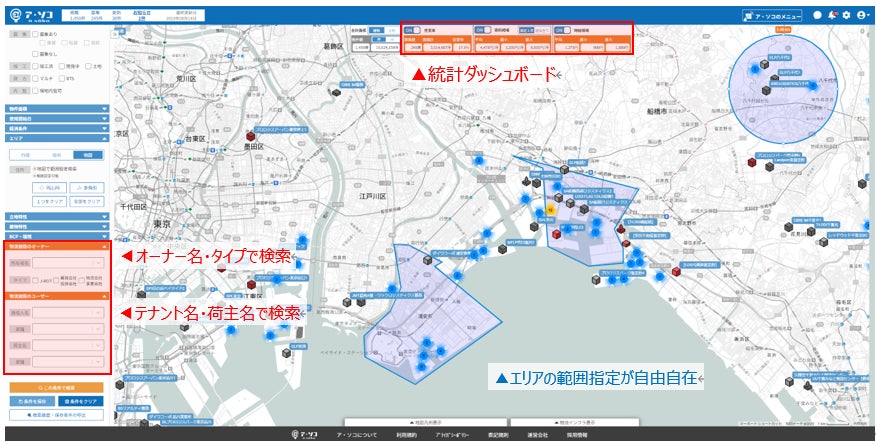Screen dimensions: 876x442
Task: Expand the 立地特性 filter section
Action: click(57, 217)
